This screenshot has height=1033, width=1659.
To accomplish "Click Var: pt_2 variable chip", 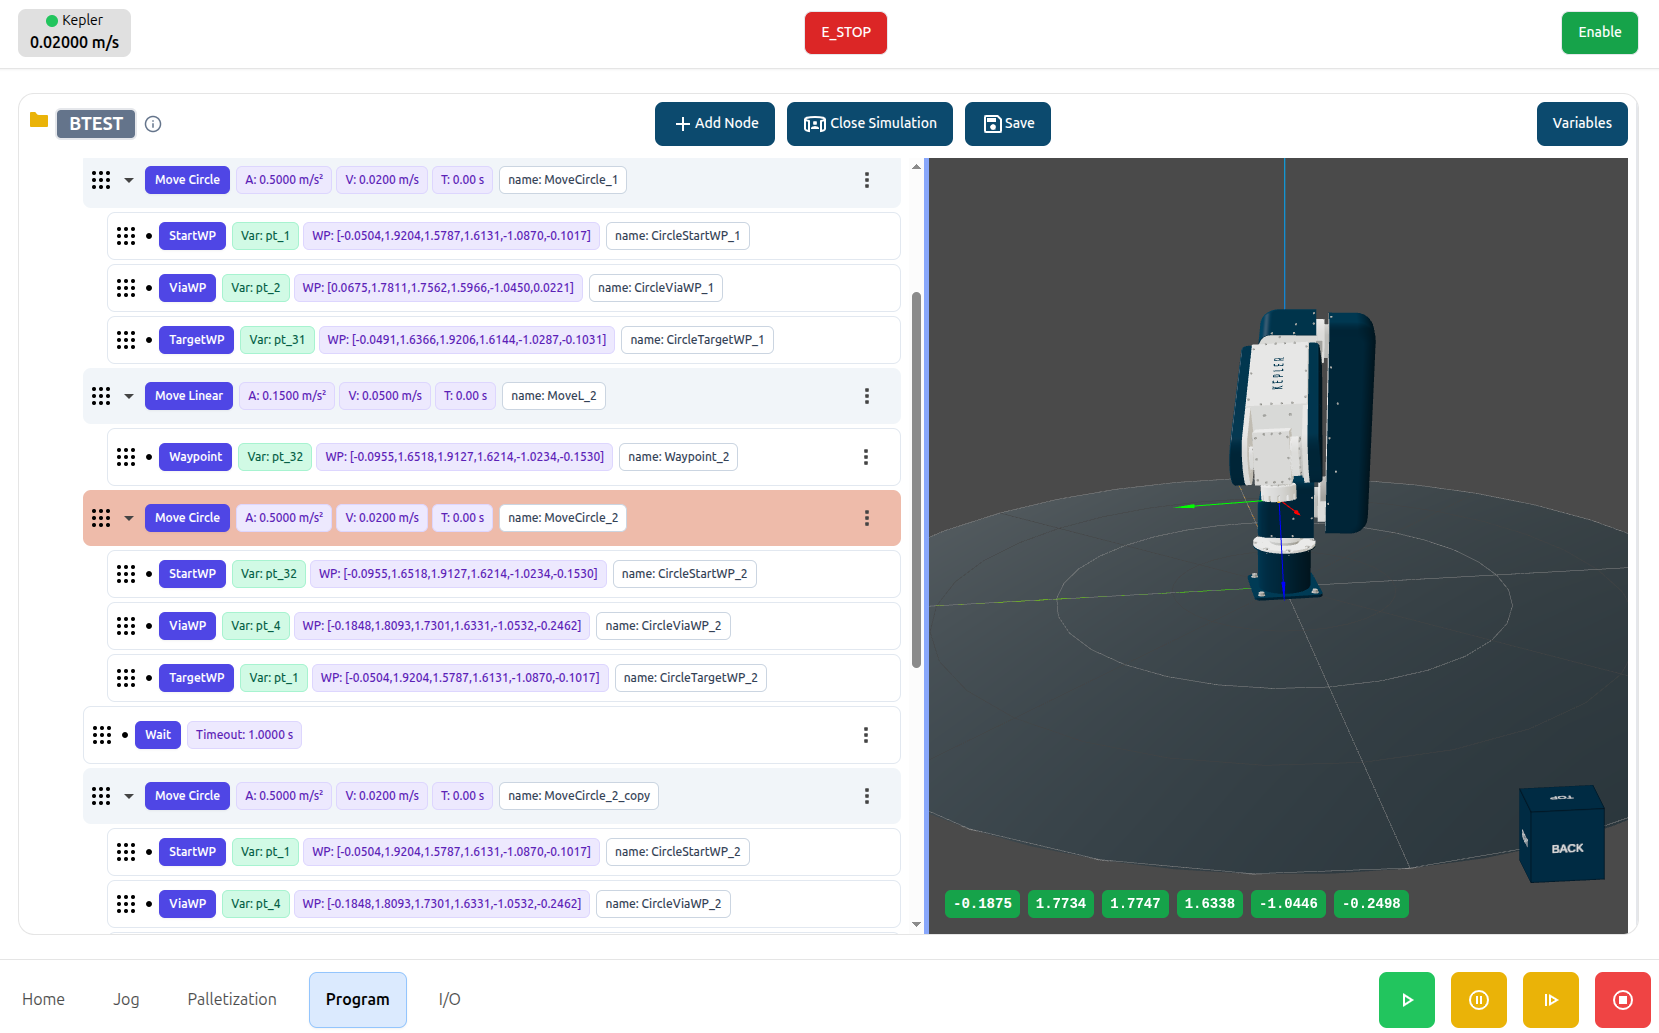I will pos(256,288).
